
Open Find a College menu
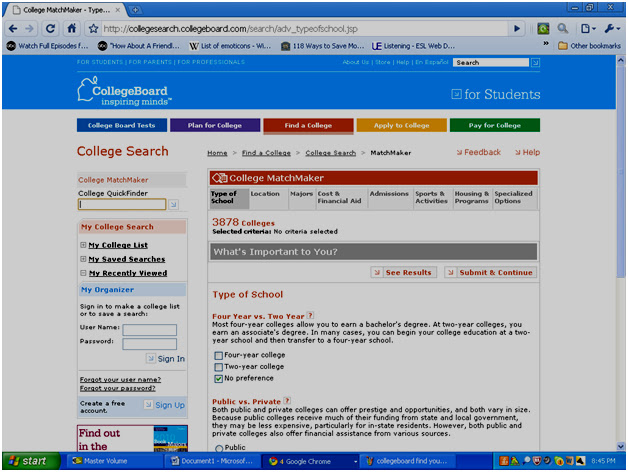coord(308,126)
